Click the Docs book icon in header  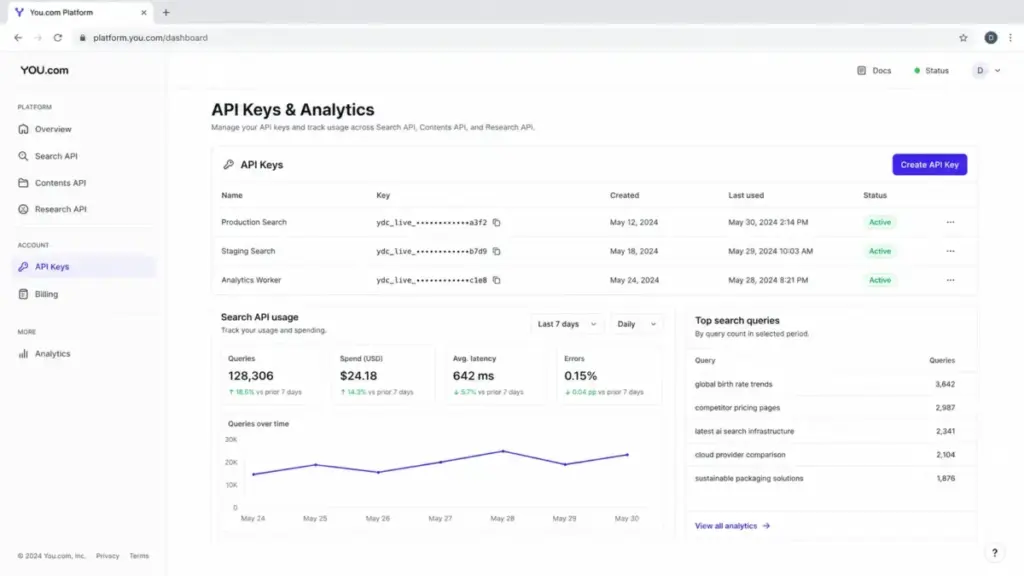tap(861, 71)
